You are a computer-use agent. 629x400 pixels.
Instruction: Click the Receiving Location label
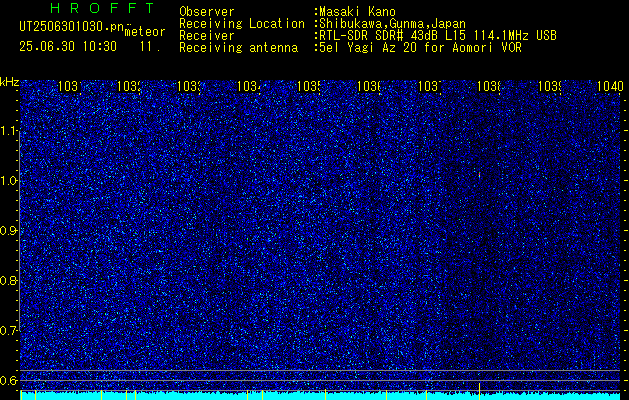[242, 24]
